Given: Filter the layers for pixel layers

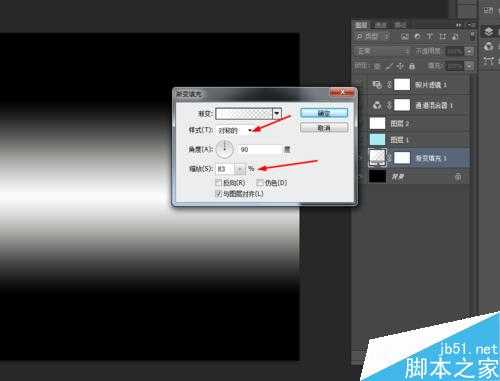Looking at the screenshot, I should click(405, 36).
